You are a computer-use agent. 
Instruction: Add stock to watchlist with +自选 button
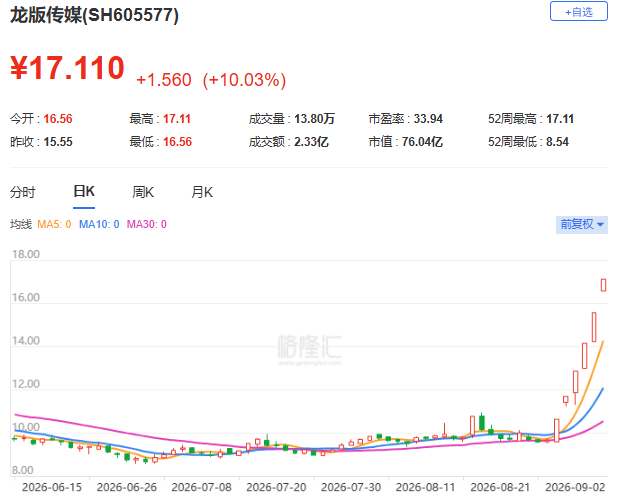[x=578, y=12]
